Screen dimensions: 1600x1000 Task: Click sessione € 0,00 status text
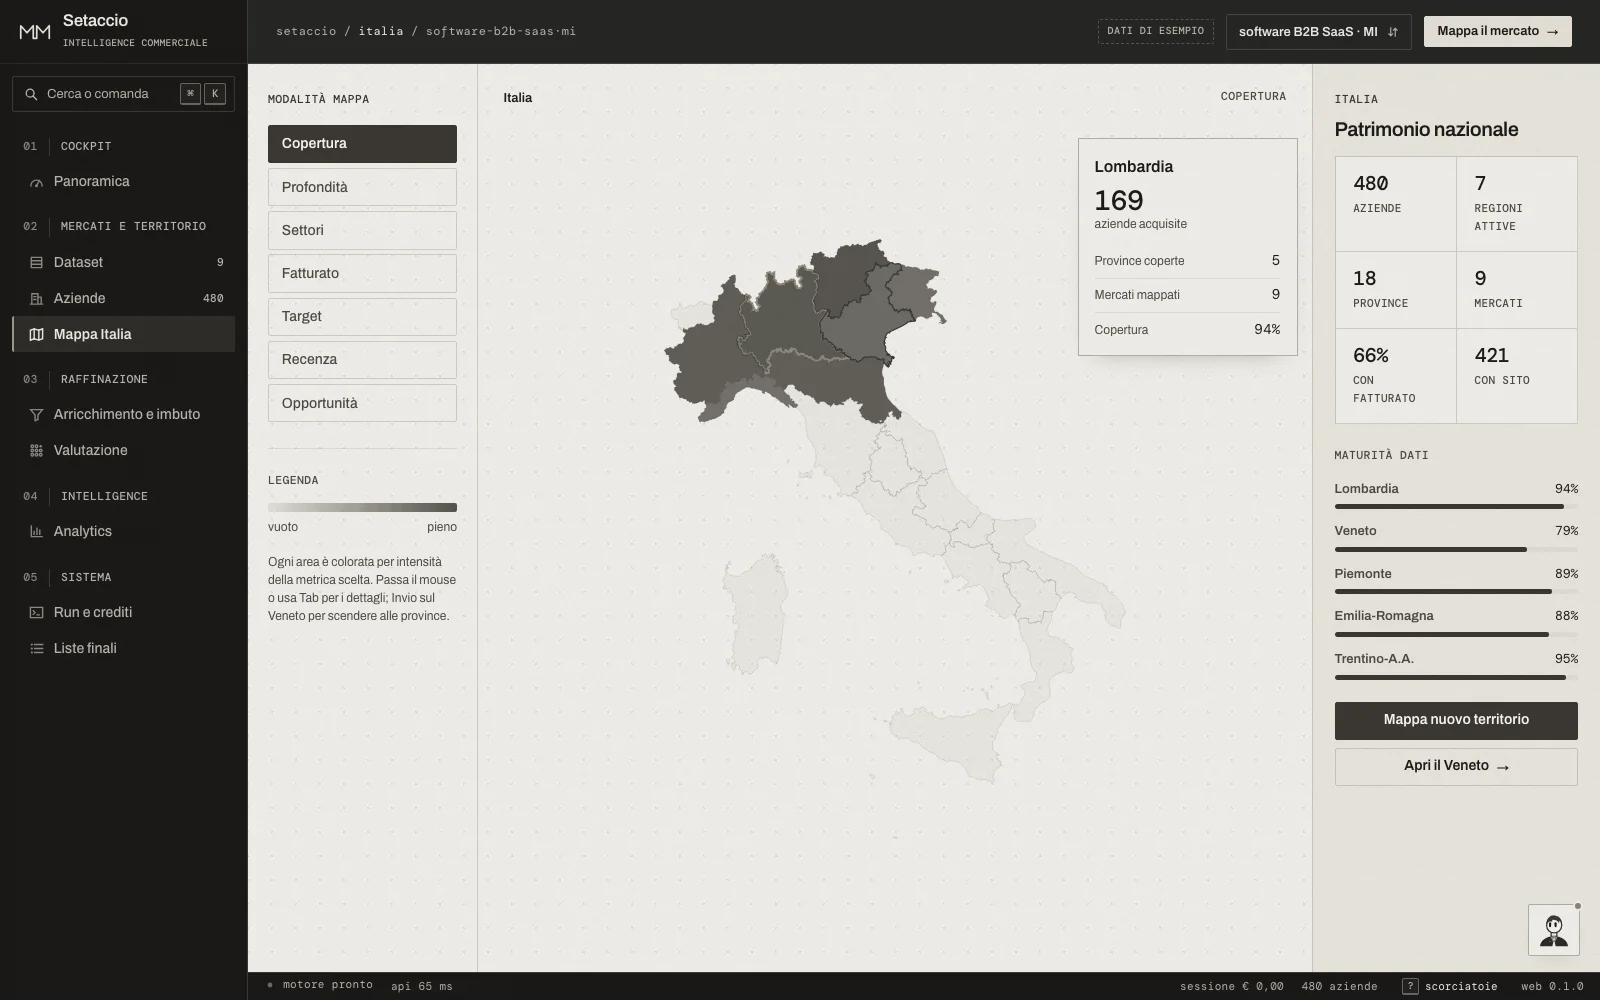[x=1231, y=986]
